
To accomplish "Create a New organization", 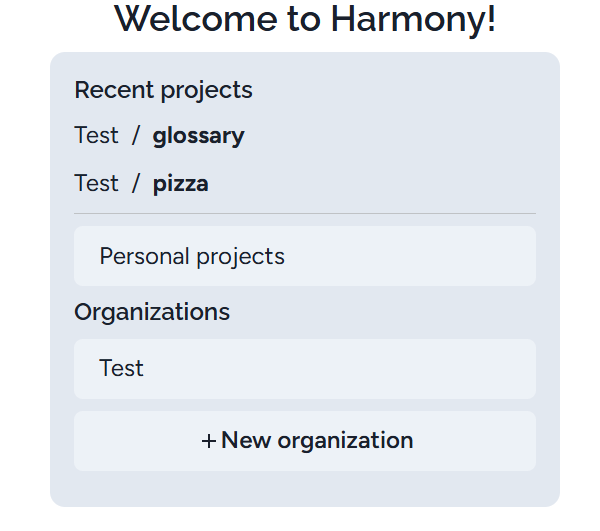I will click(x=304, y=441).
